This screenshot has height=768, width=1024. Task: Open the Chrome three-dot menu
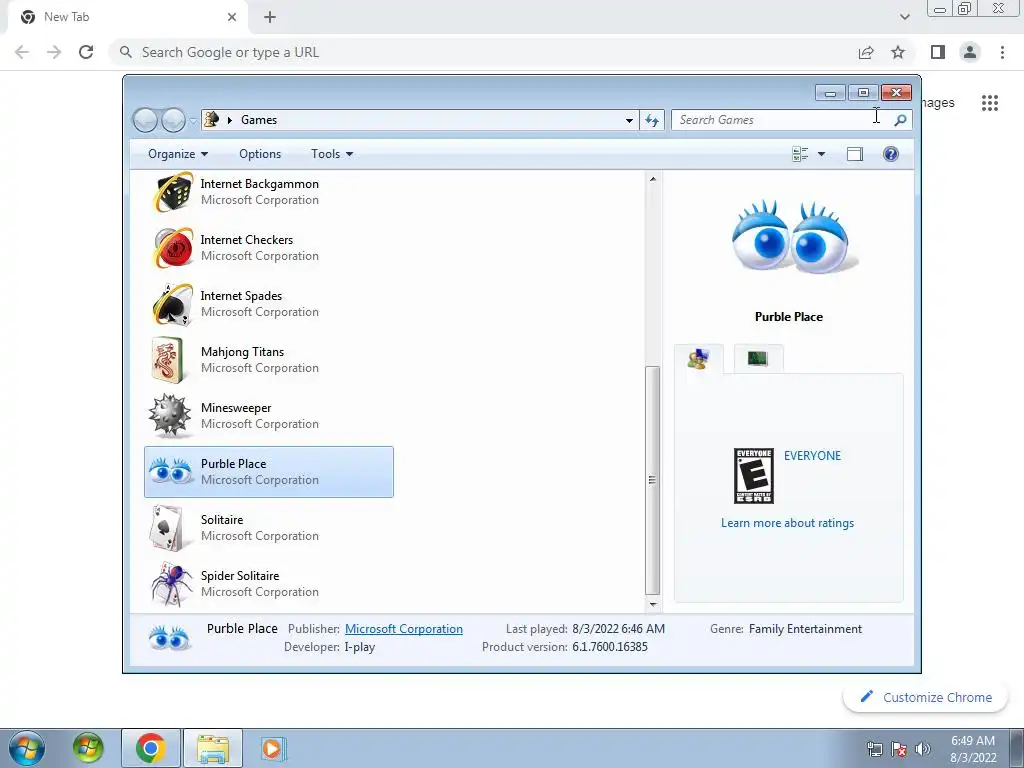[x=1002, y=52]
